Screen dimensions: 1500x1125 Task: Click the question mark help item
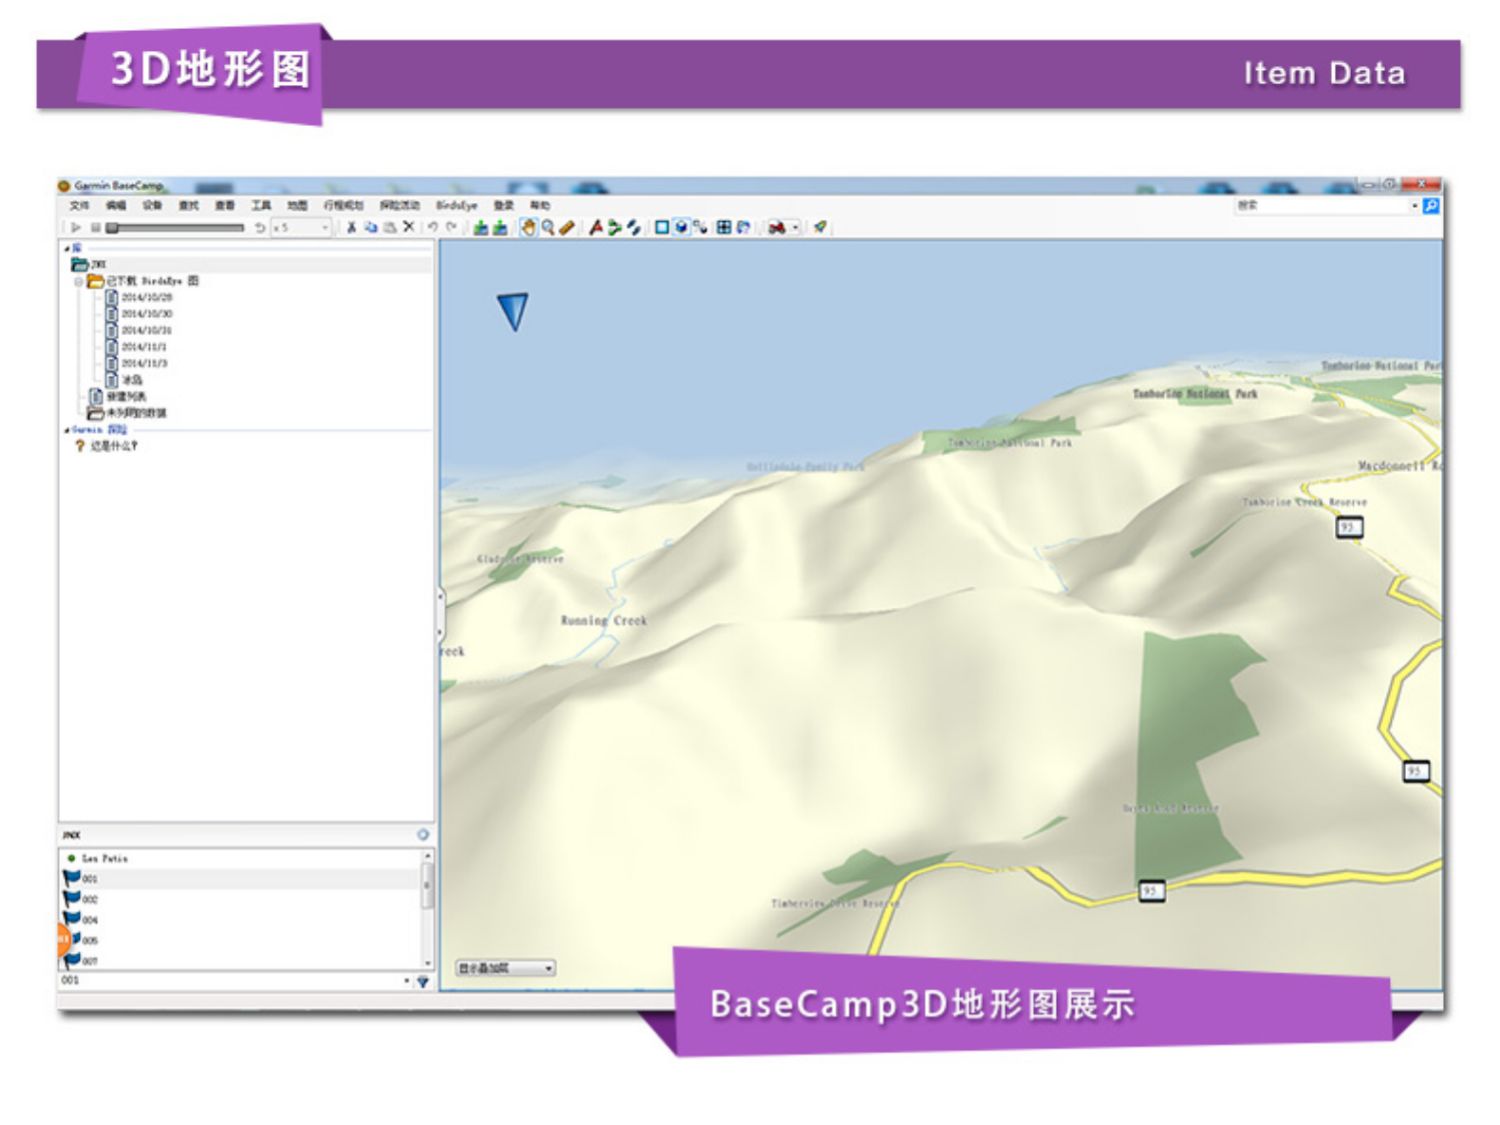coord(106,446)
